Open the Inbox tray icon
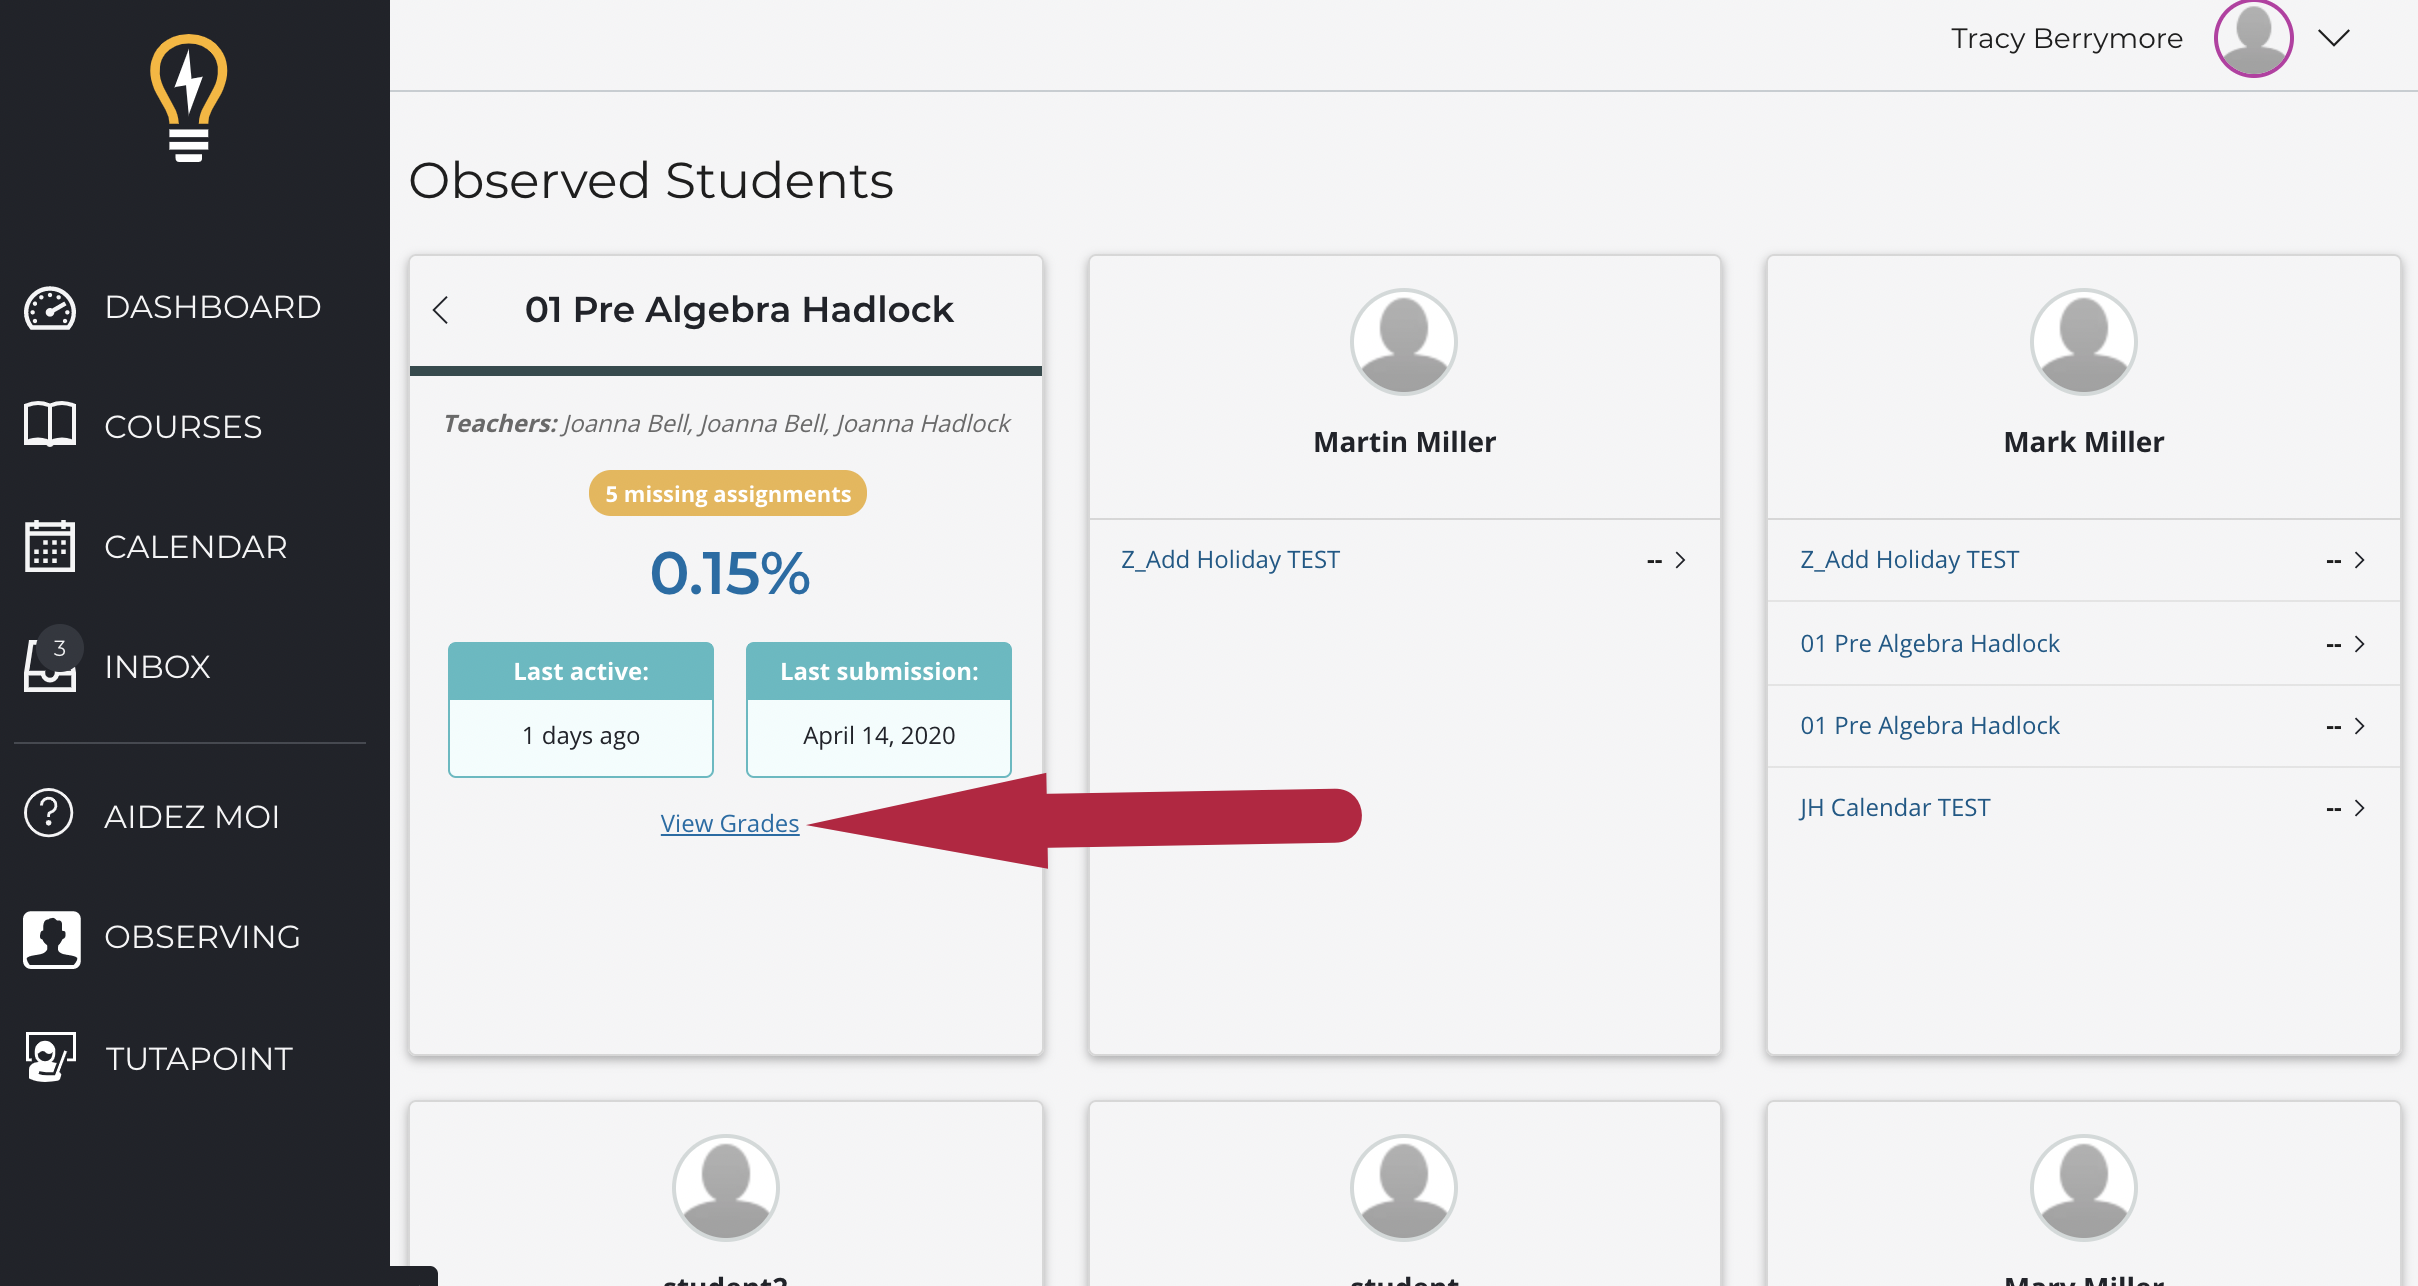This screenshot has height=1286, width=2418. (x=50, y=664)
